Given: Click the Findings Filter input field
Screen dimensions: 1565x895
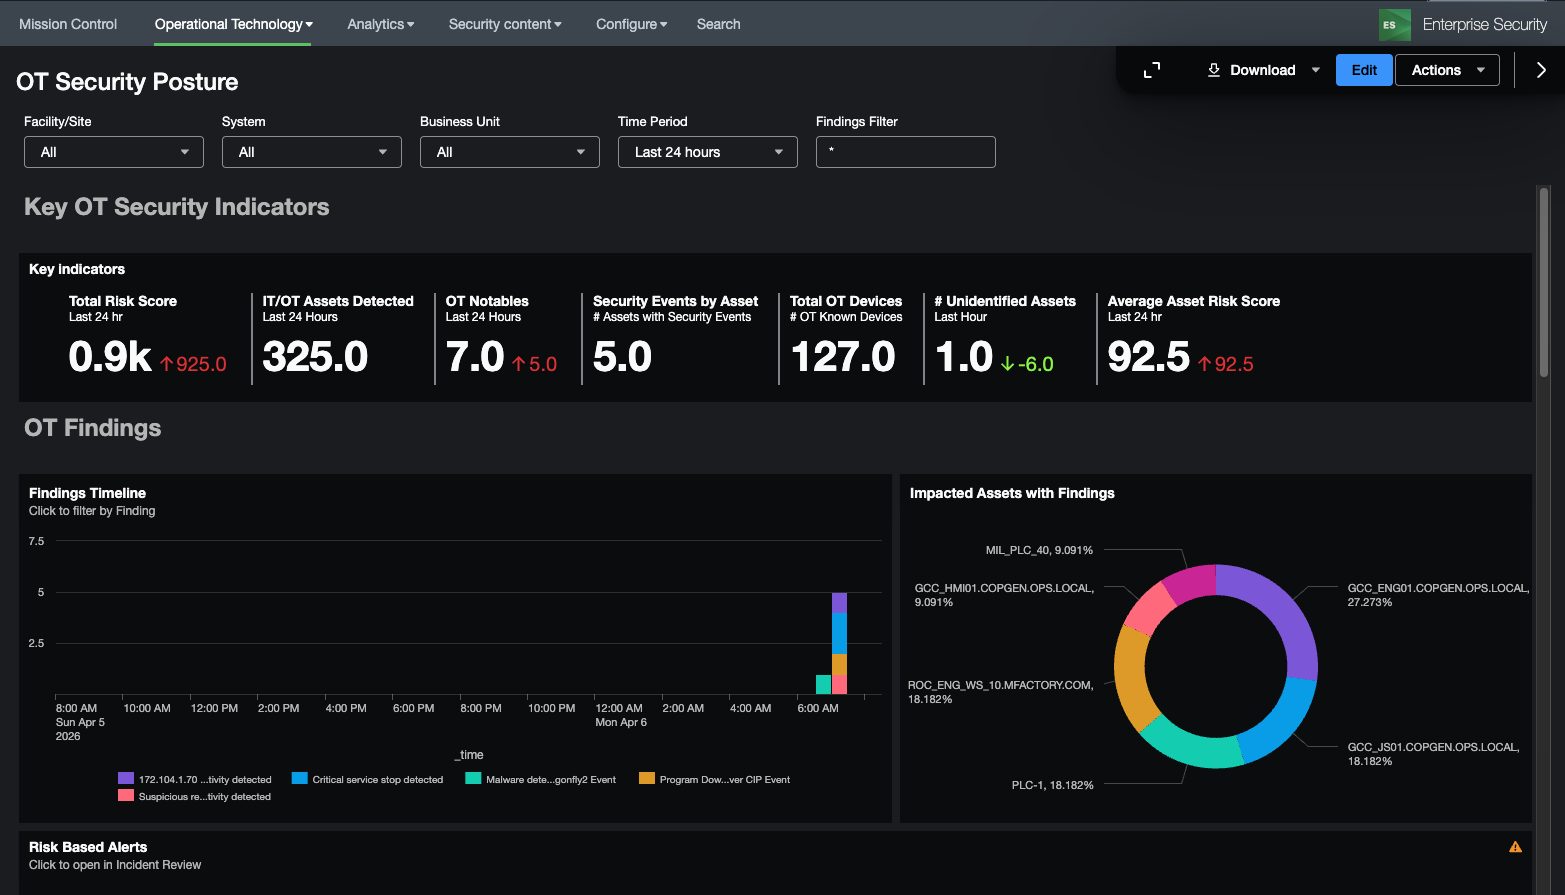Looking at the screenshot, I should coord(906,152).
